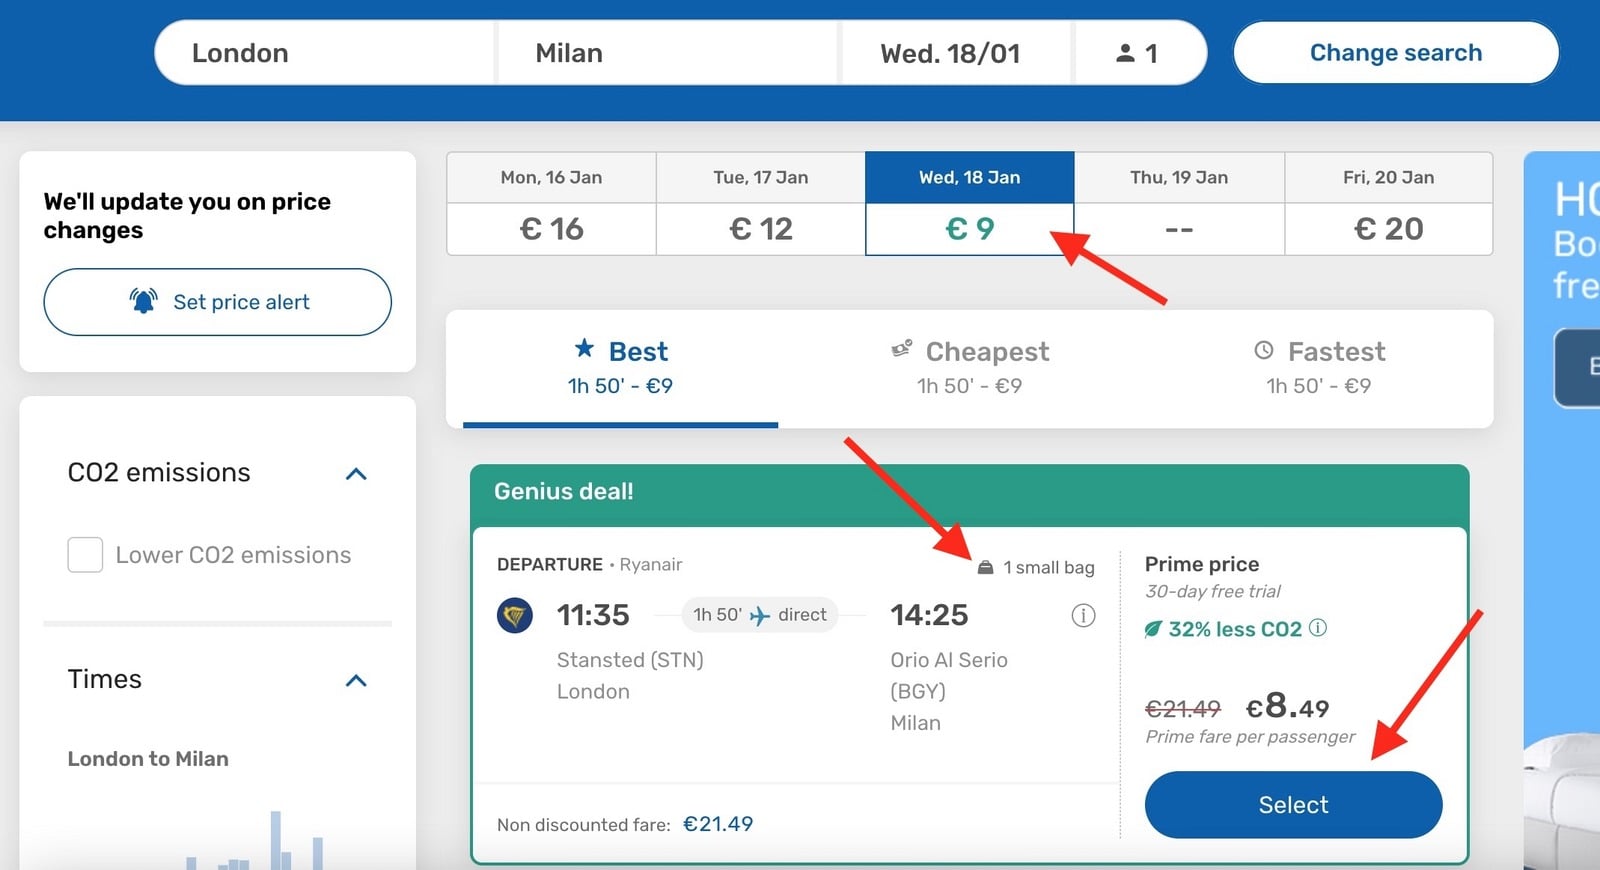The image size is (1600, 870).
Task: Select the Tue, 17 Jan date
Action: tap(761, 204)
